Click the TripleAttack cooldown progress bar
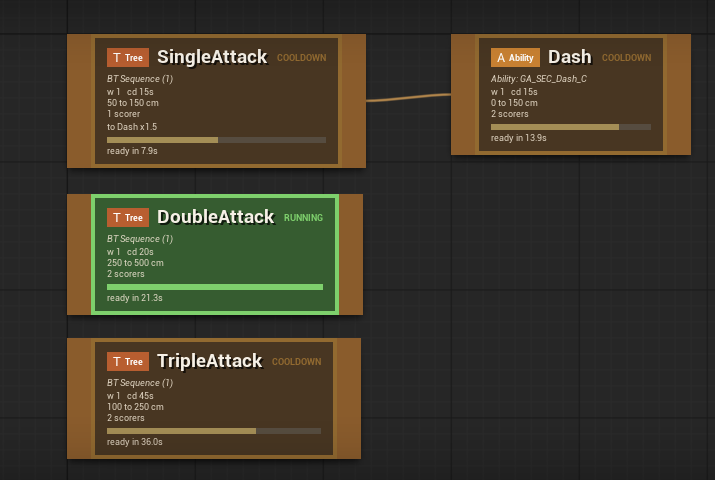Viewport: 715px width, 480px height. pos(214,431)
